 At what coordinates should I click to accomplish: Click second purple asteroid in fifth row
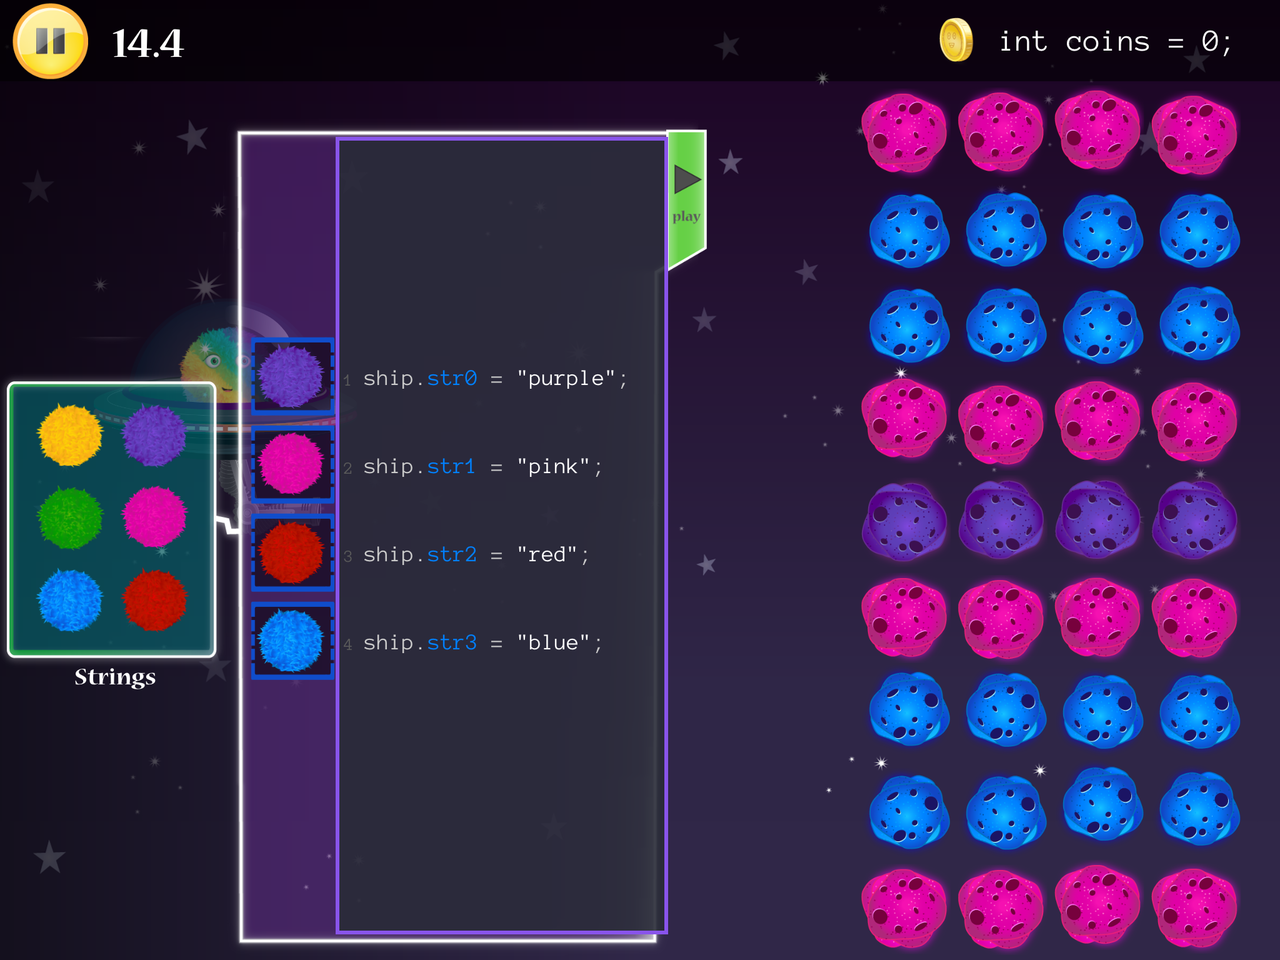[x=1002, y=520]
